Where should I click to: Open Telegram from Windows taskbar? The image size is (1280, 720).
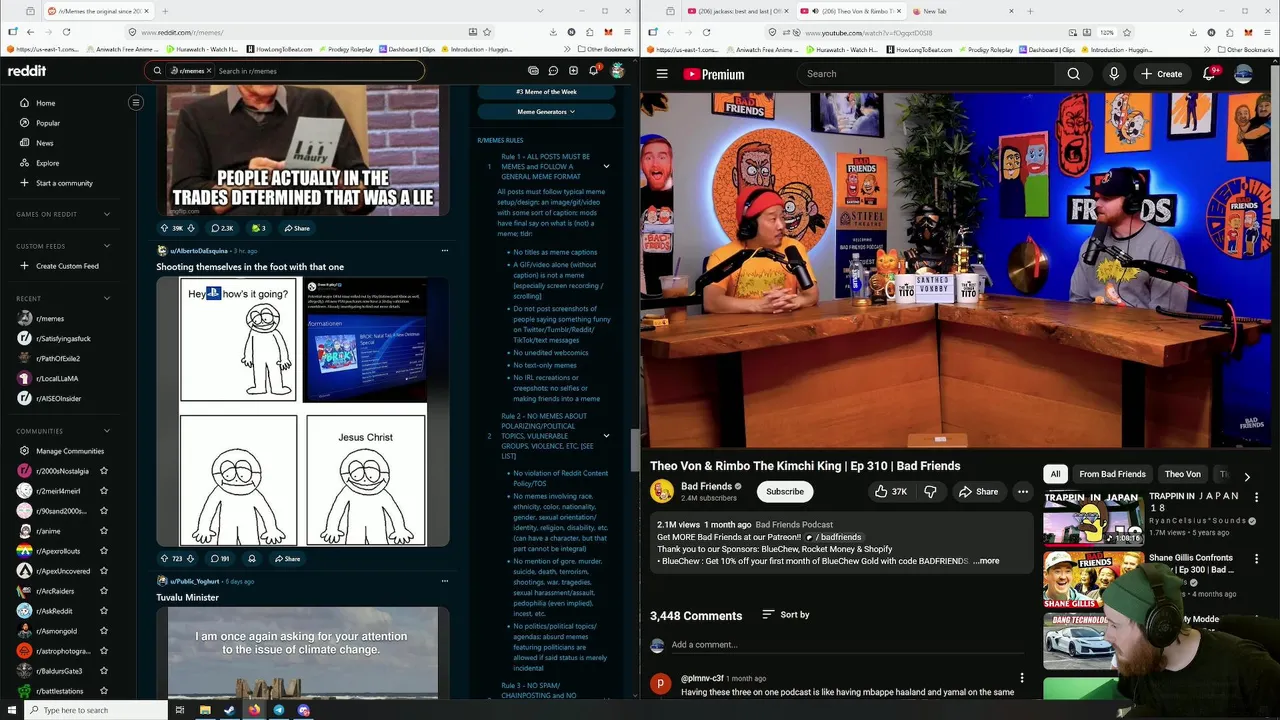pyautogui.click(x=279, y=710)
